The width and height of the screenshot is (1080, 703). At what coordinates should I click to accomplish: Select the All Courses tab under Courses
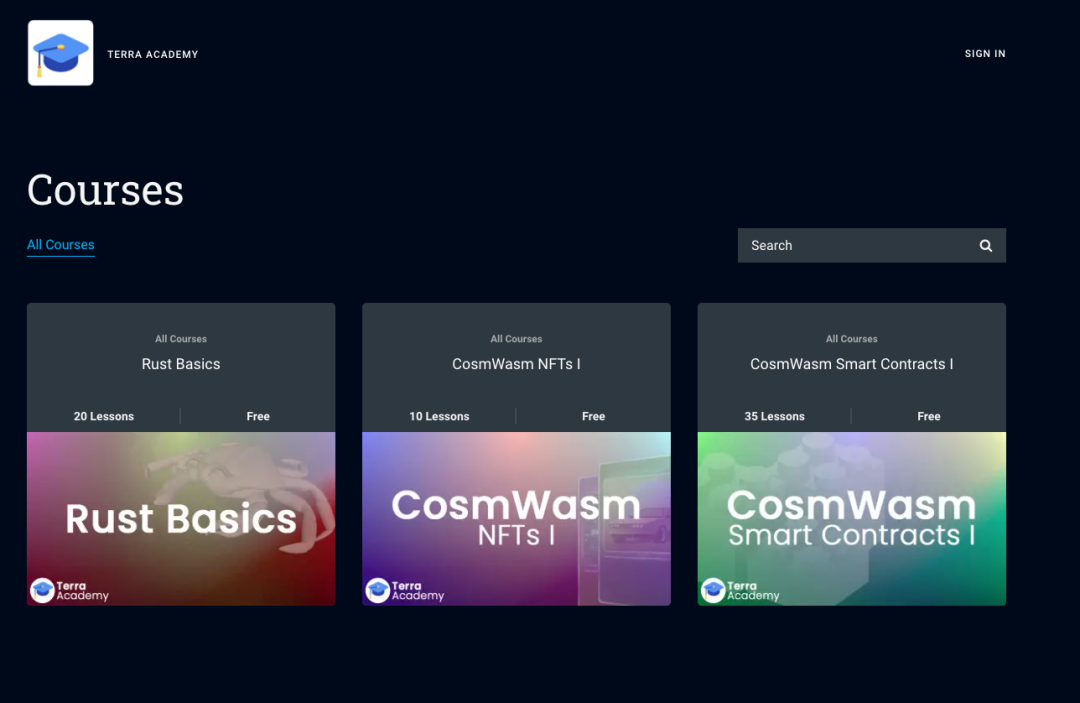pos(61,244)
